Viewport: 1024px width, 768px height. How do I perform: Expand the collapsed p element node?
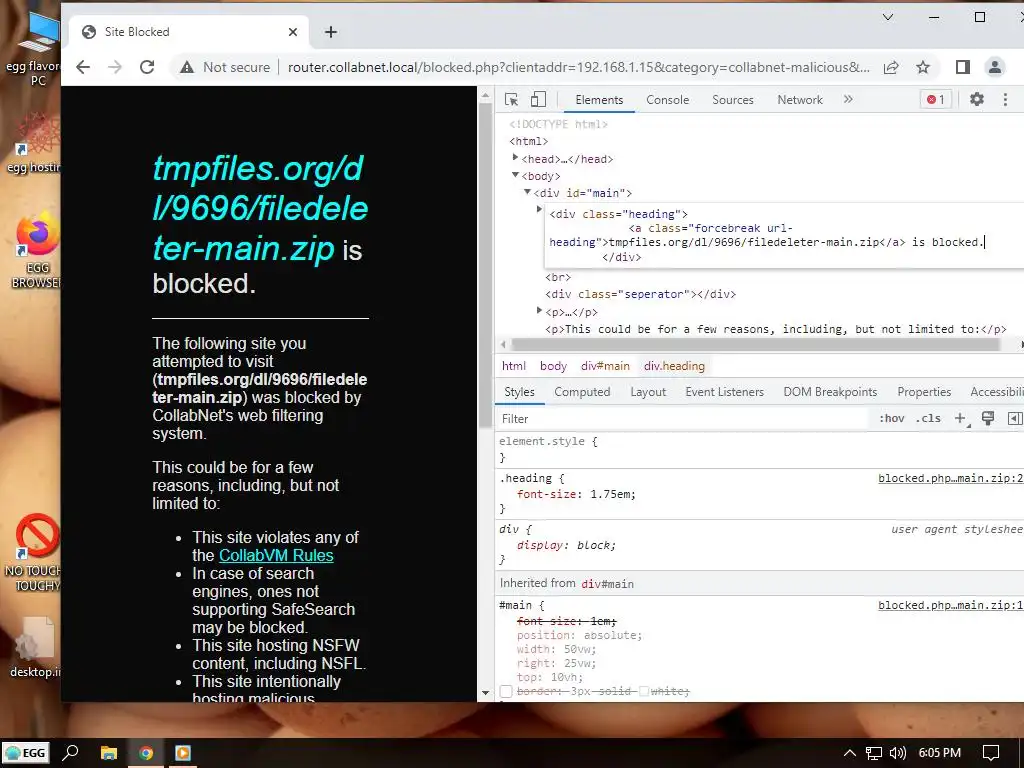[539, 310]
